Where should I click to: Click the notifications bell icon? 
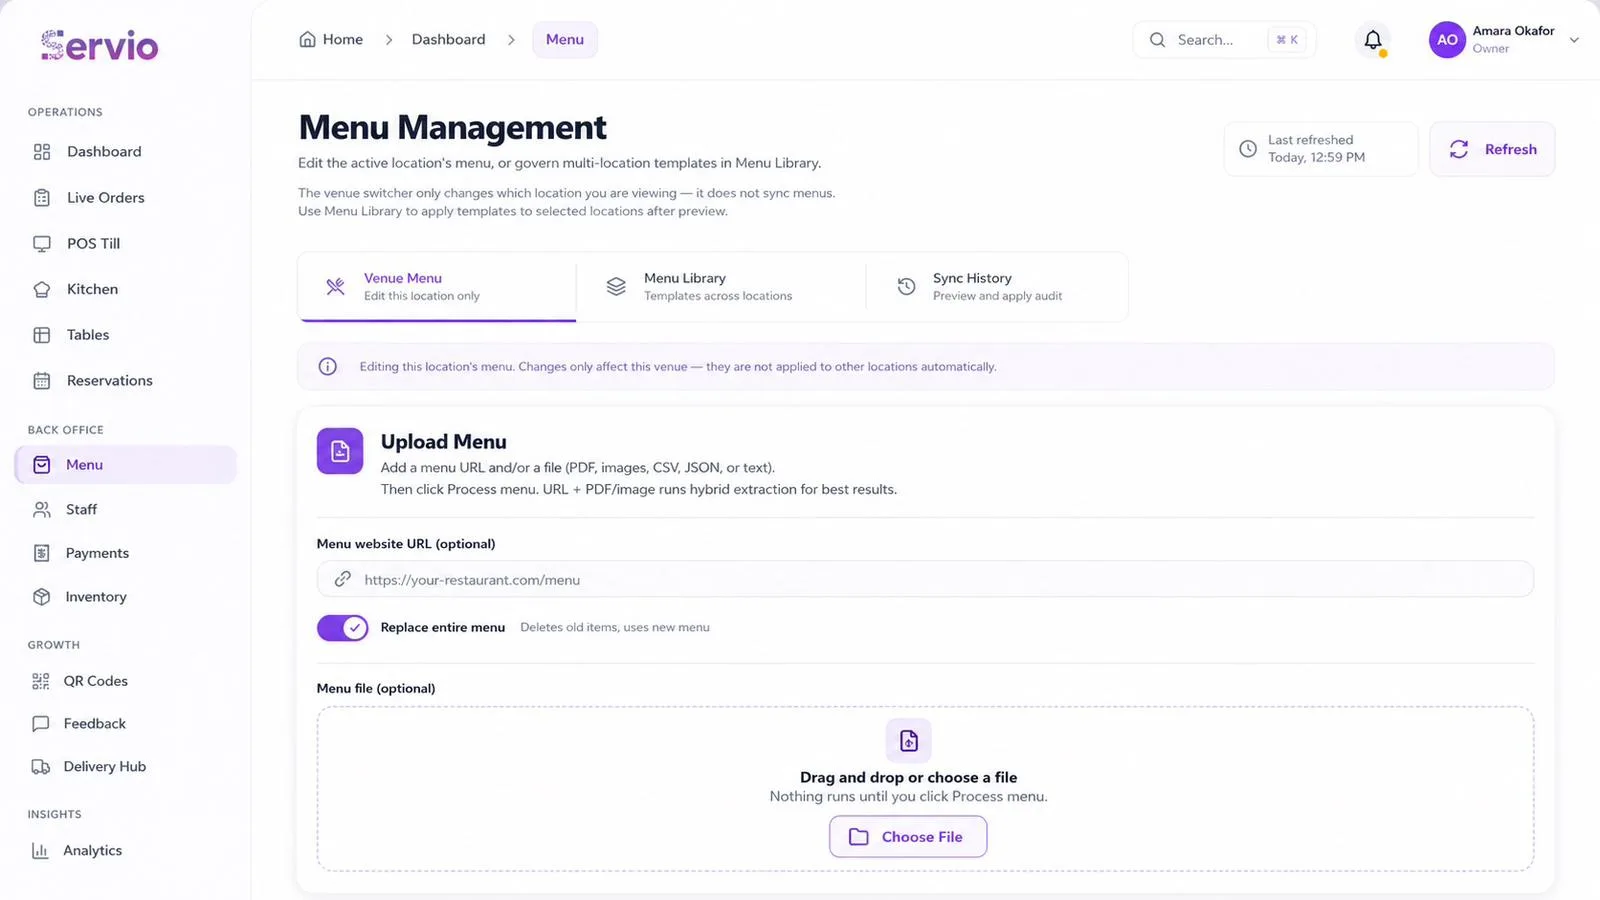[x=1373, y=40]
